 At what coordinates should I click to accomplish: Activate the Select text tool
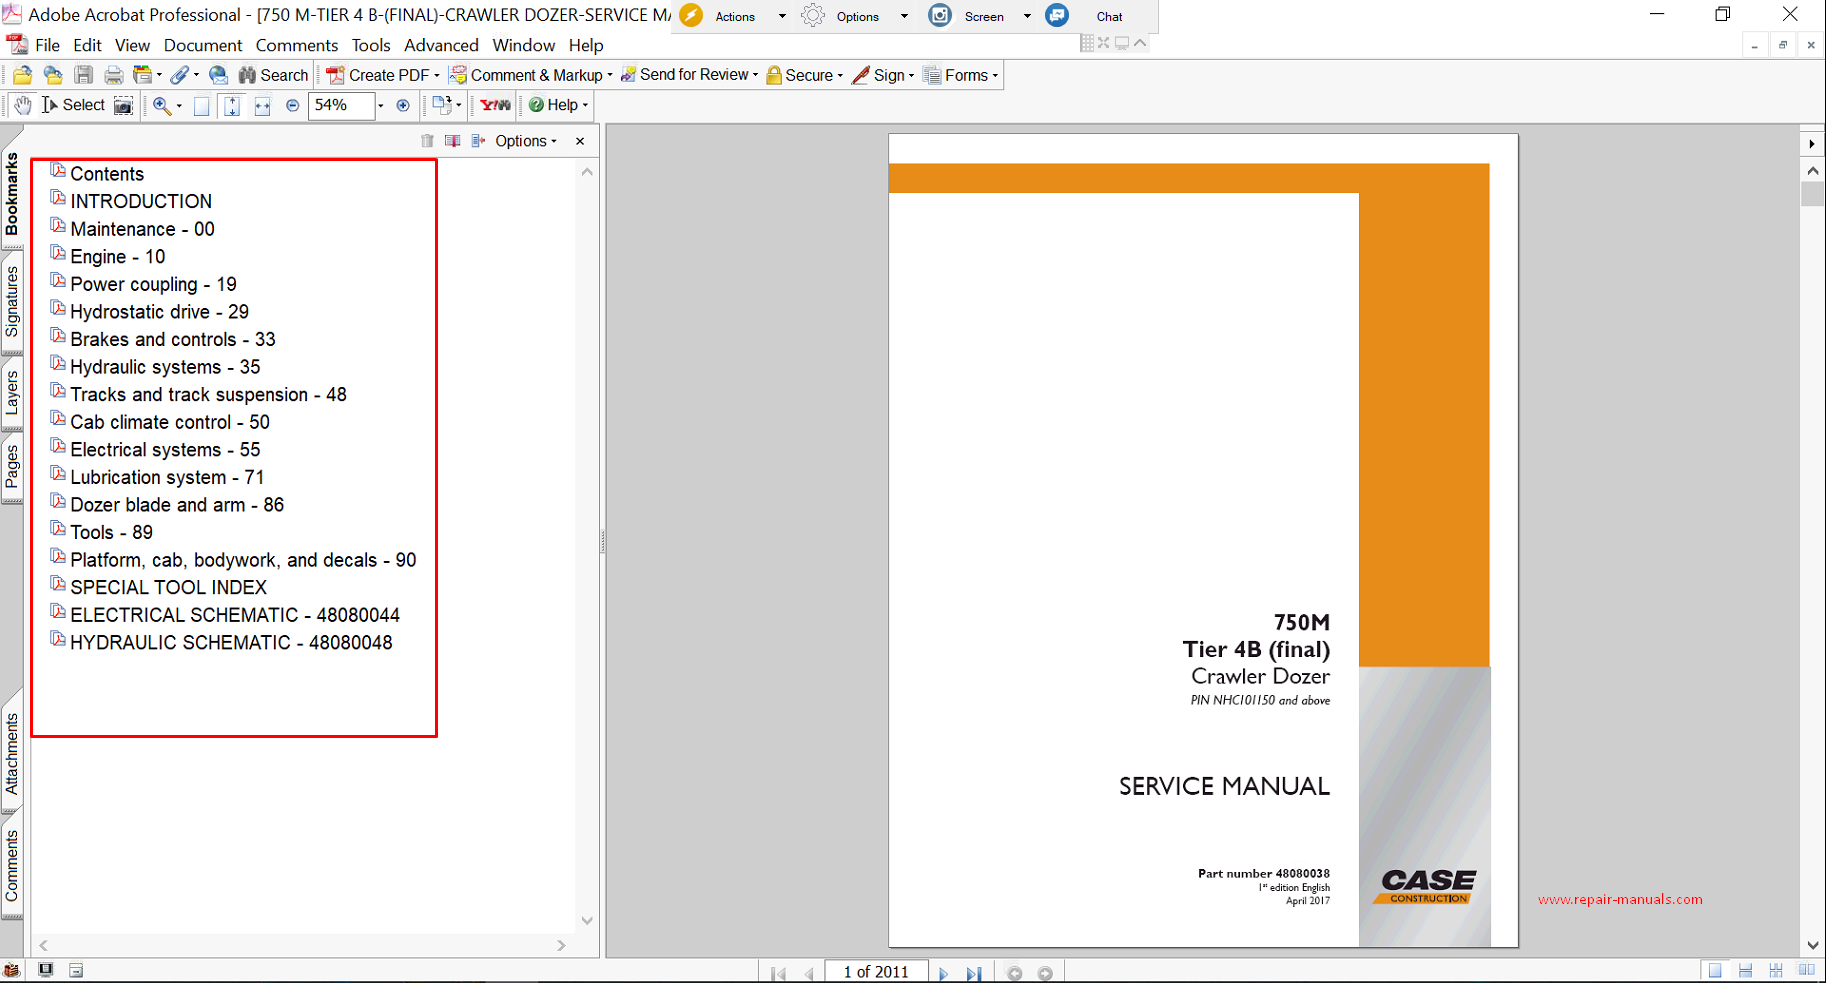[73, 105]
